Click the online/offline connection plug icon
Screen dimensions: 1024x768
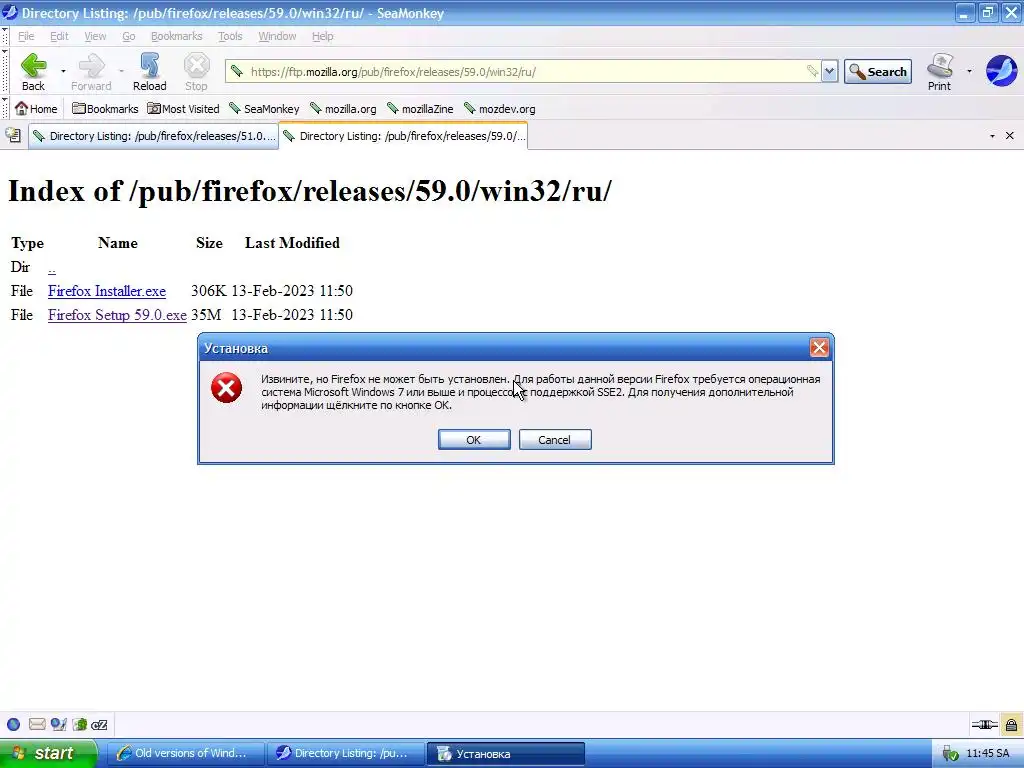(984, 724)
